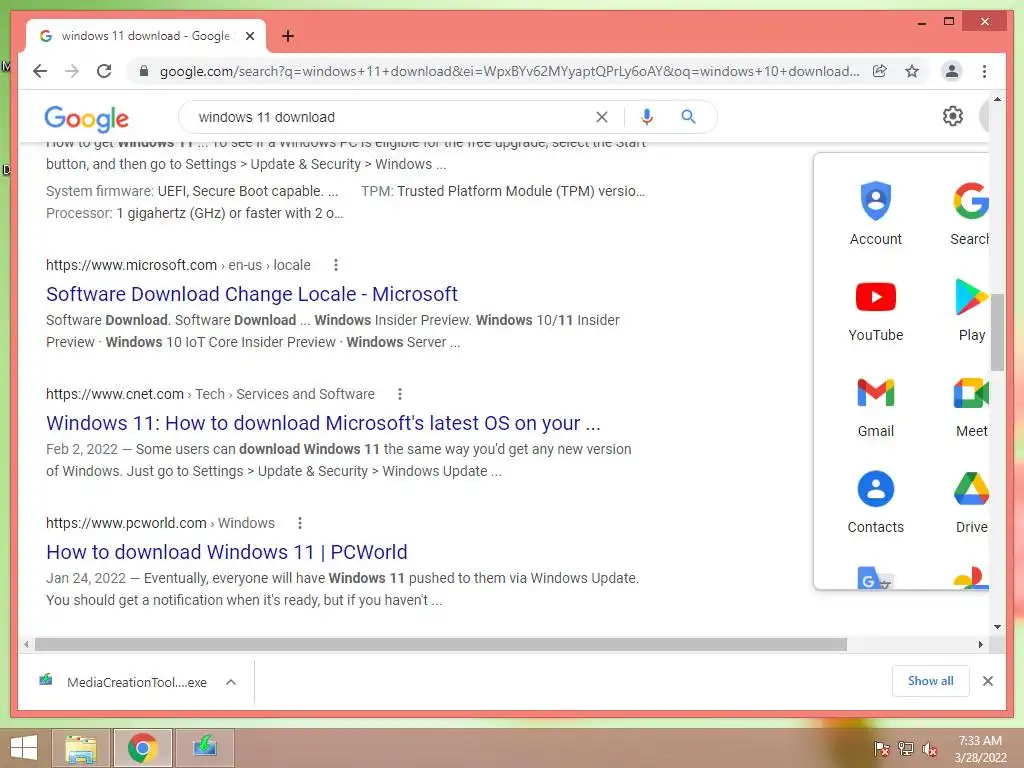Screen dimensions: 1024x768
Task: Click the scroll right arrow
Action: [980, 645]
